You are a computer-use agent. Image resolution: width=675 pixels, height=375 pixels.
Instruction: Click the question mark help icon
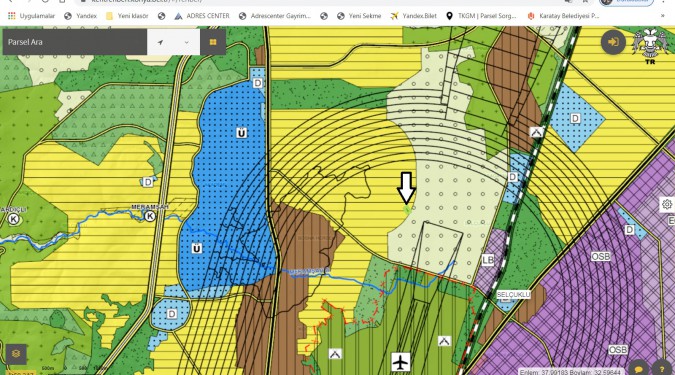[662, 369]
